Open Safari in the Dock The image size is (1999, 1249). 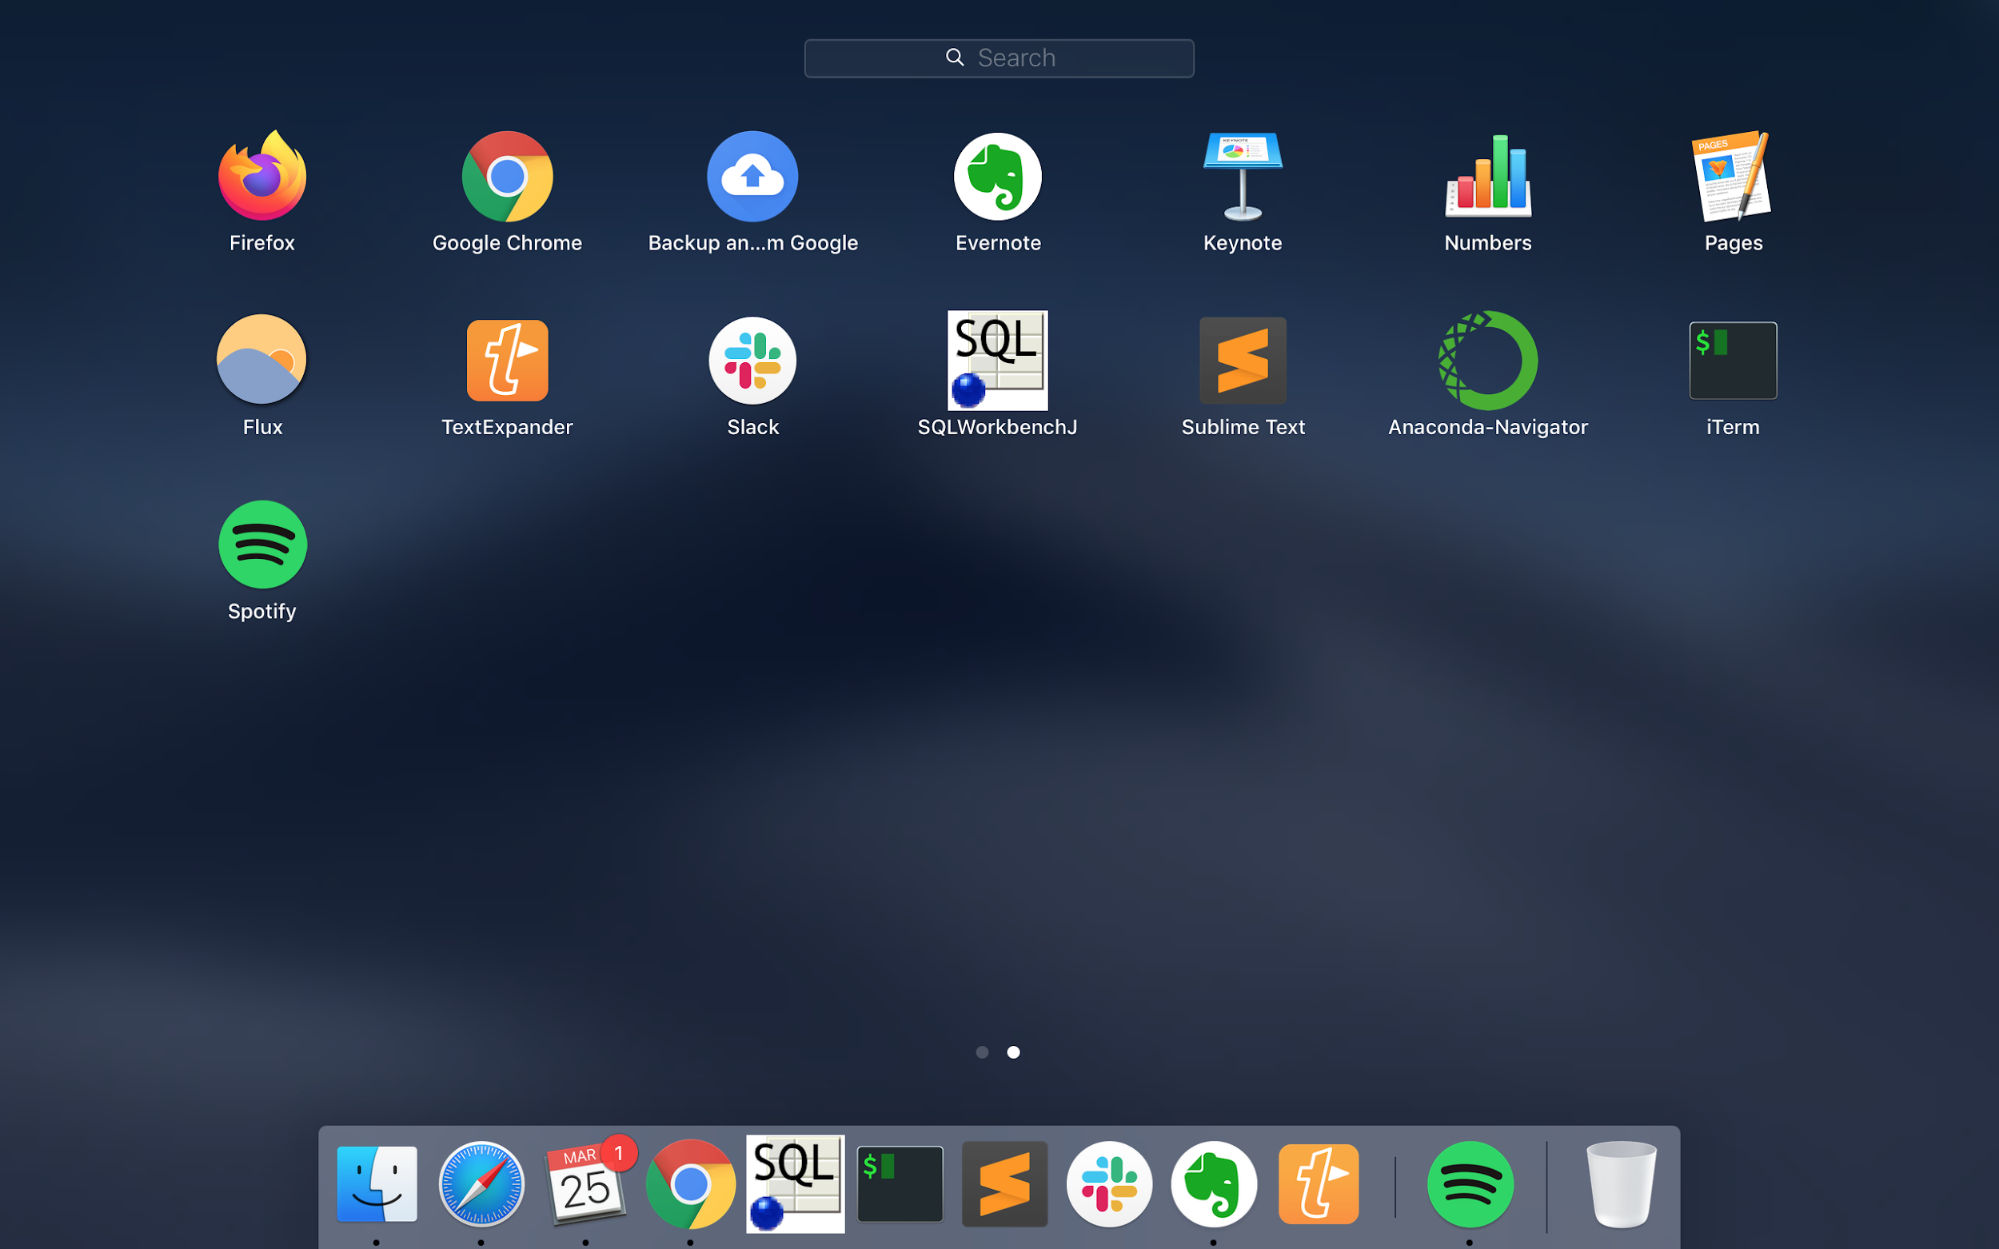[481, 1184]
